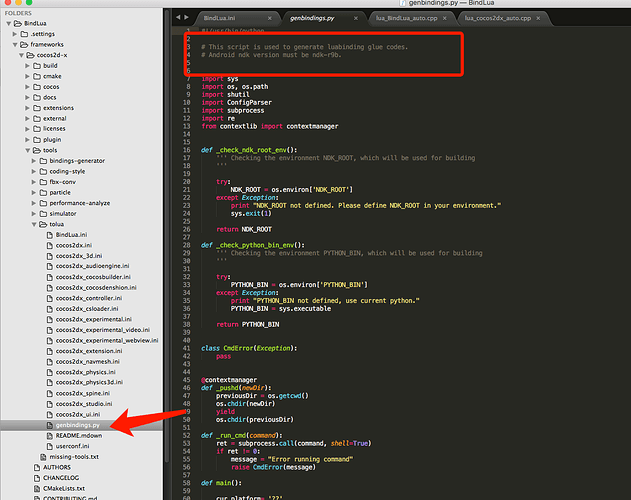Viewport: 631px width, 500px height.
Task: Collapse the tolua folder
Action: pyautogui.click(x=34, y=224)
